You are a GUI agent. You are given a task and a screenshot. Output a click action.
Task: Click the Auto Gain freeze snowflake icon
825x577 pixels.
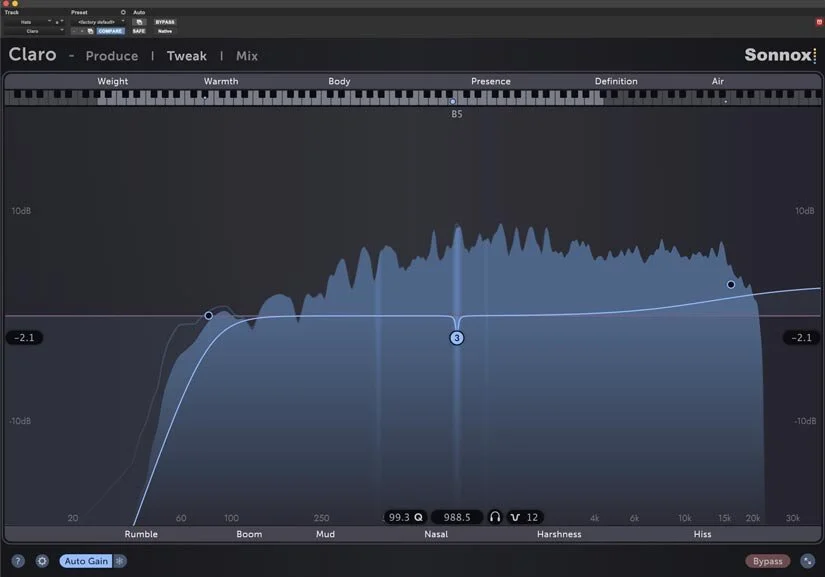(x=119, y=561)
